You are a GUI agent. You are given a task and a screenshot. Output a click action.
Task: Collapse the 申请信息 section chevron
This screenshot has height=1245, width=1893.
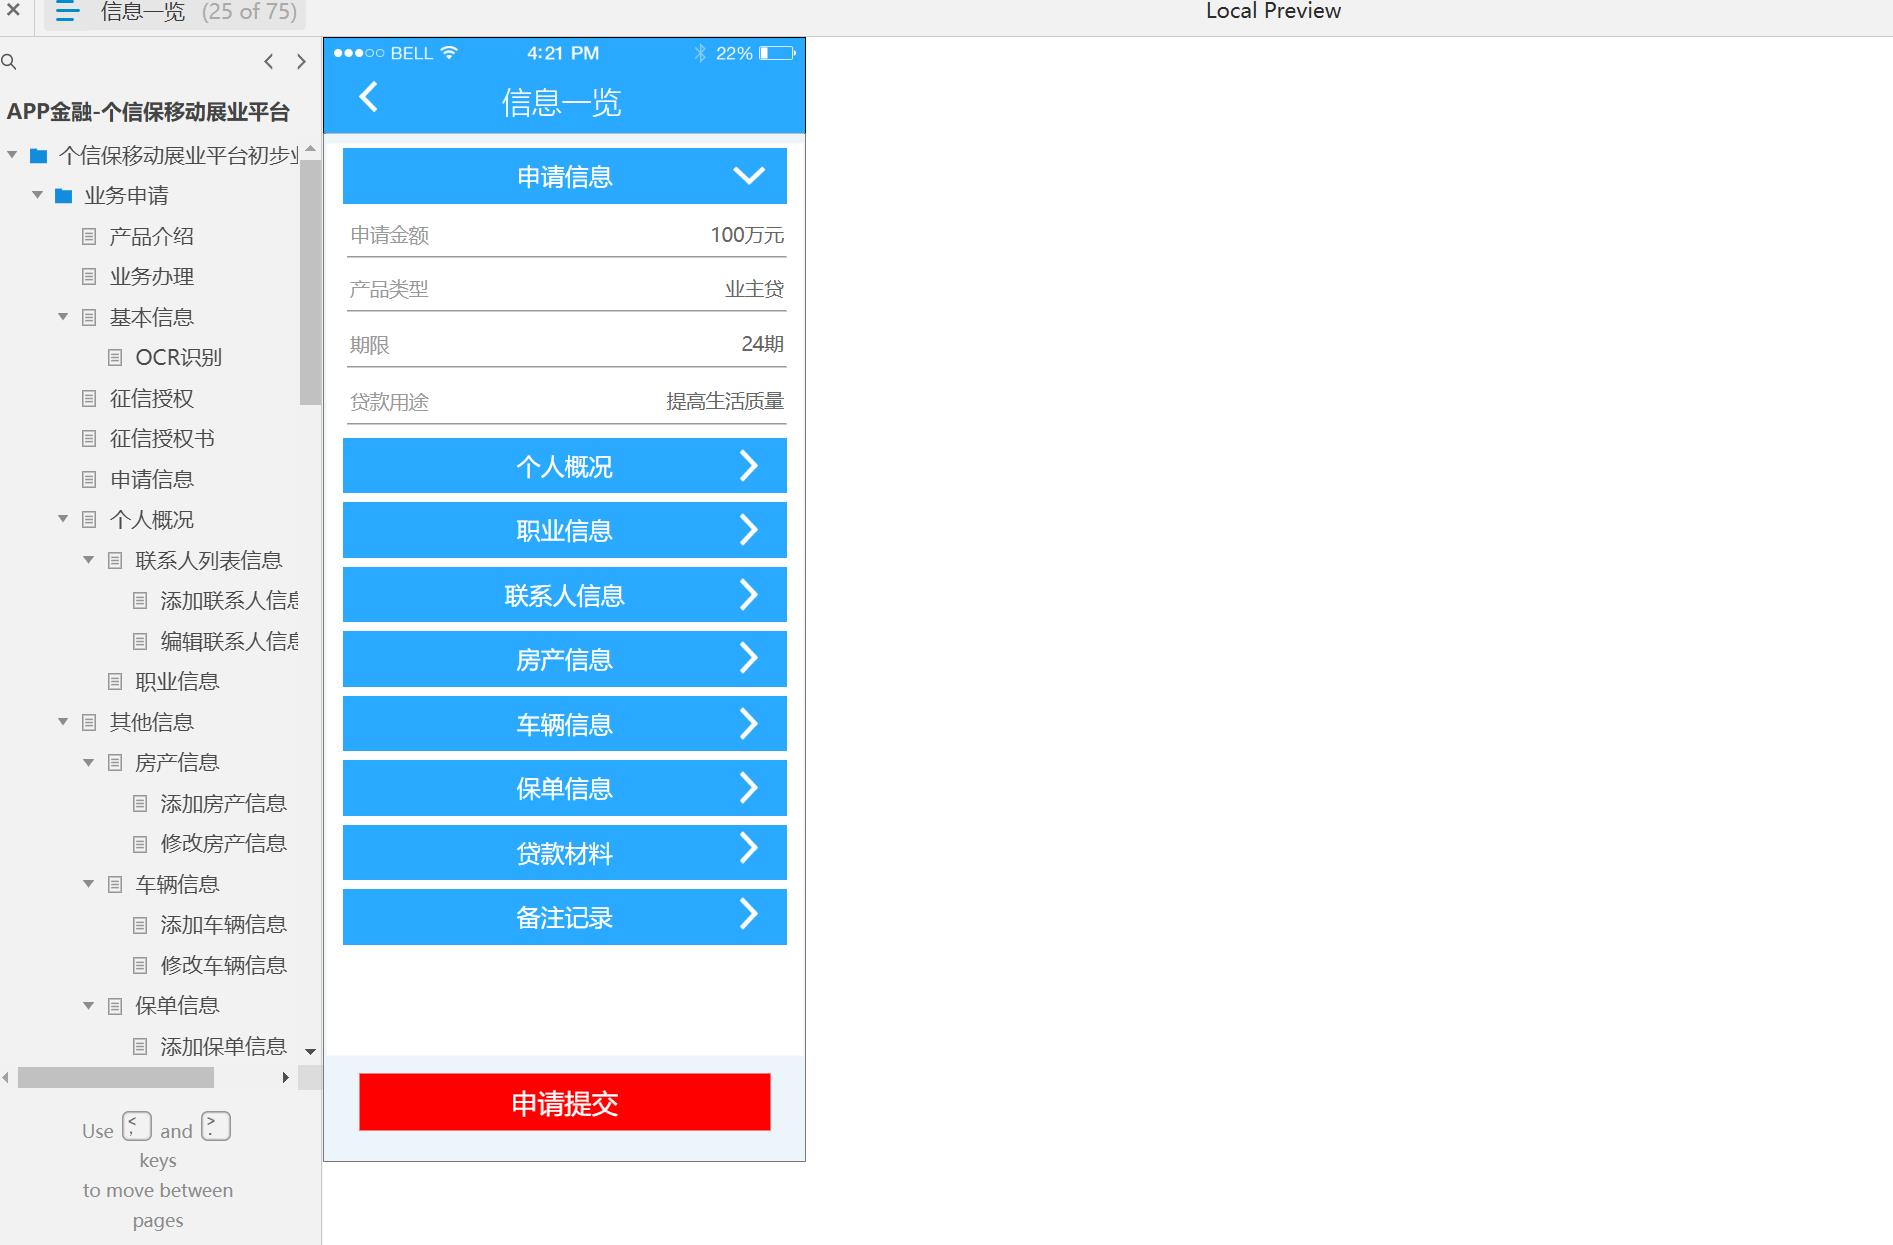pyautogui.click(x=749, y=176)
